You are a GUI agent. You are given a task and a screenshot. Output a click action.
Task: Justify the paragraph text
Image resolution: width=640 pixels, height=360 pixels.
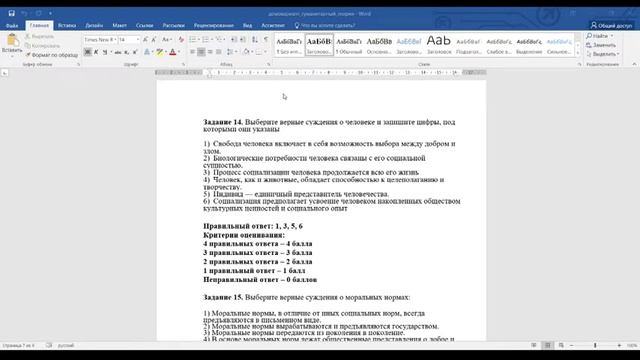click(219, 52)
